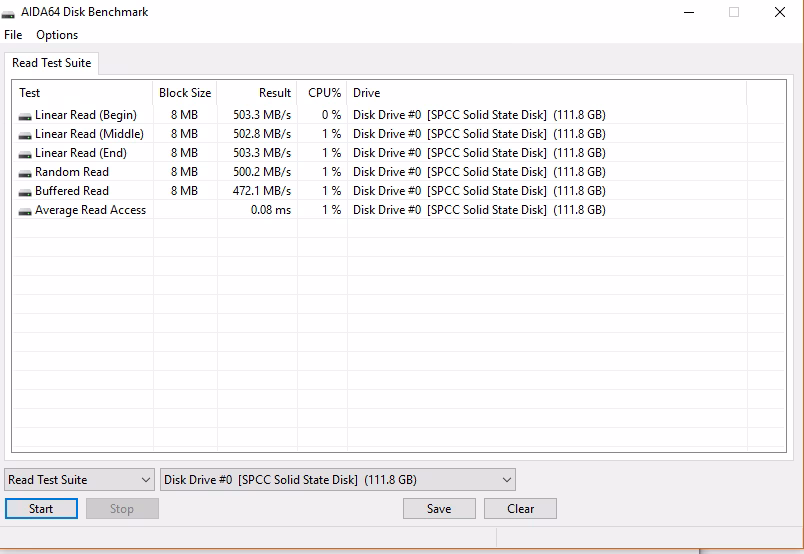Open the Disk Drive #0 selection dropdown

point(338,480)
